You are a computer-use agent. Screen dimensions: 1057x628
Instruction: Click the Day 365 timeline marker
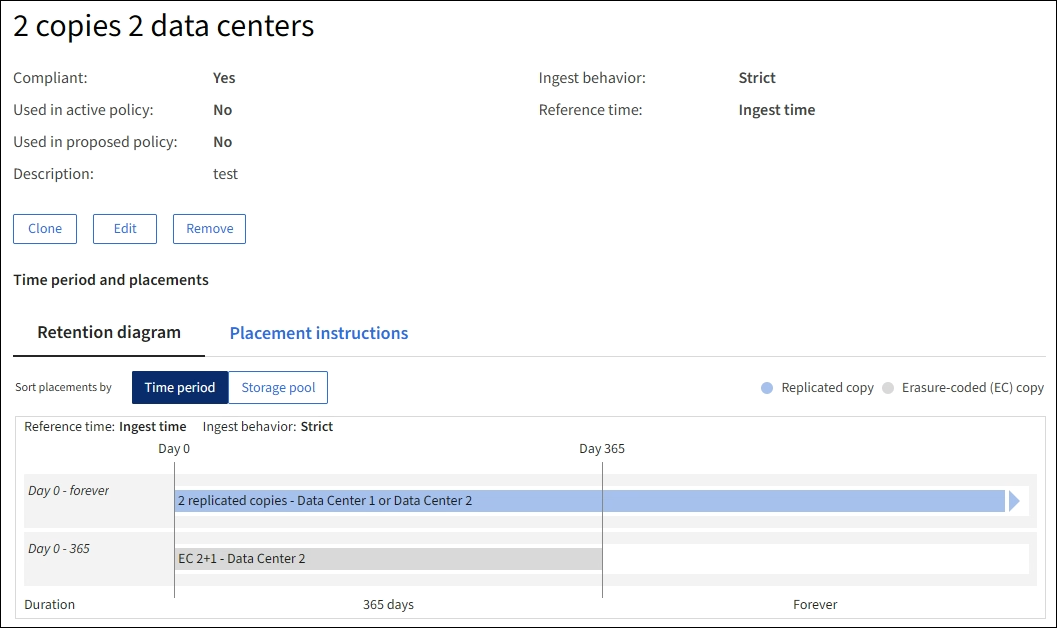602,449
